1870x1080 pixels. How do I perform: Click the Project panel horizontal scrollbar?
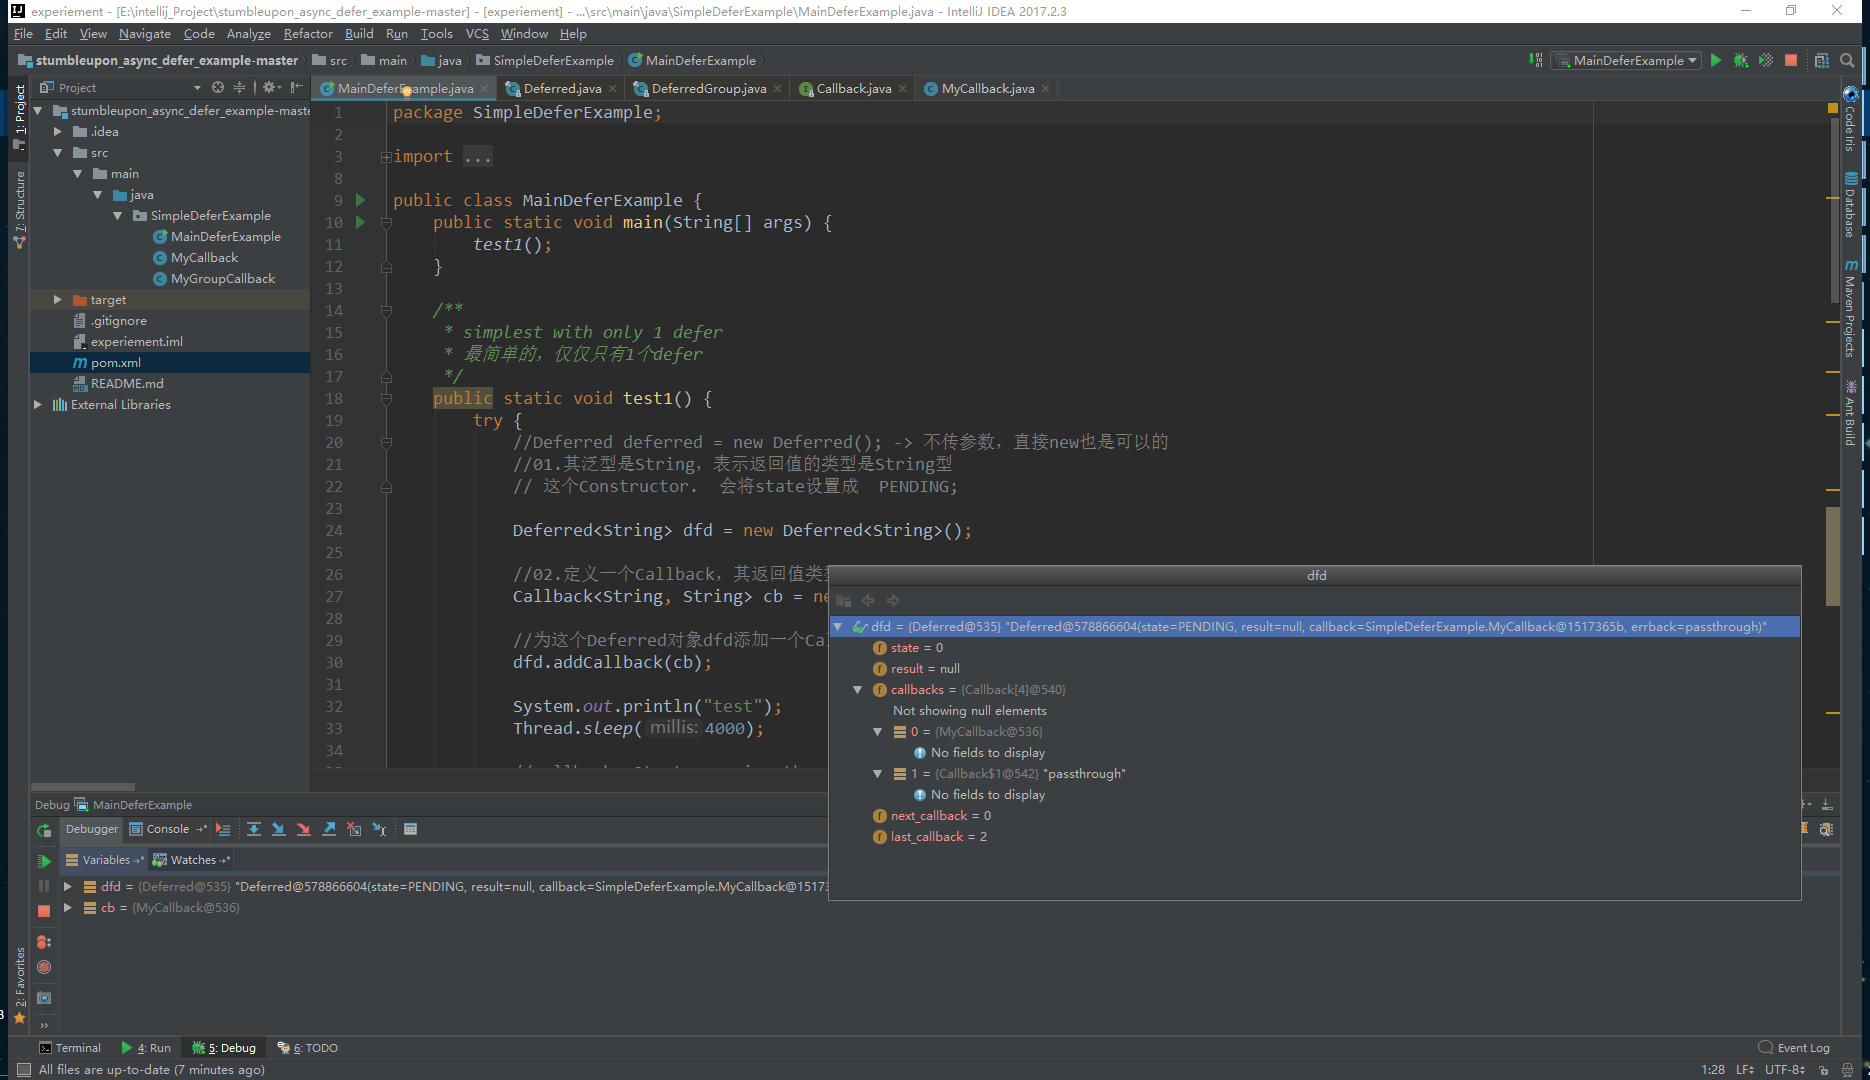coord(83,787)
